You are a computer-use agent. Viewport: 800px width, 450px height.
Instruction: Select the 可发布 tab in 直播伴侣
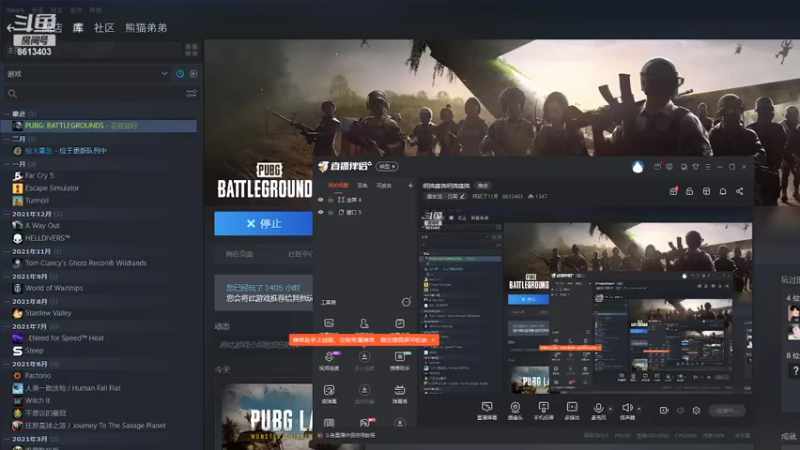(x=384, y=186)
